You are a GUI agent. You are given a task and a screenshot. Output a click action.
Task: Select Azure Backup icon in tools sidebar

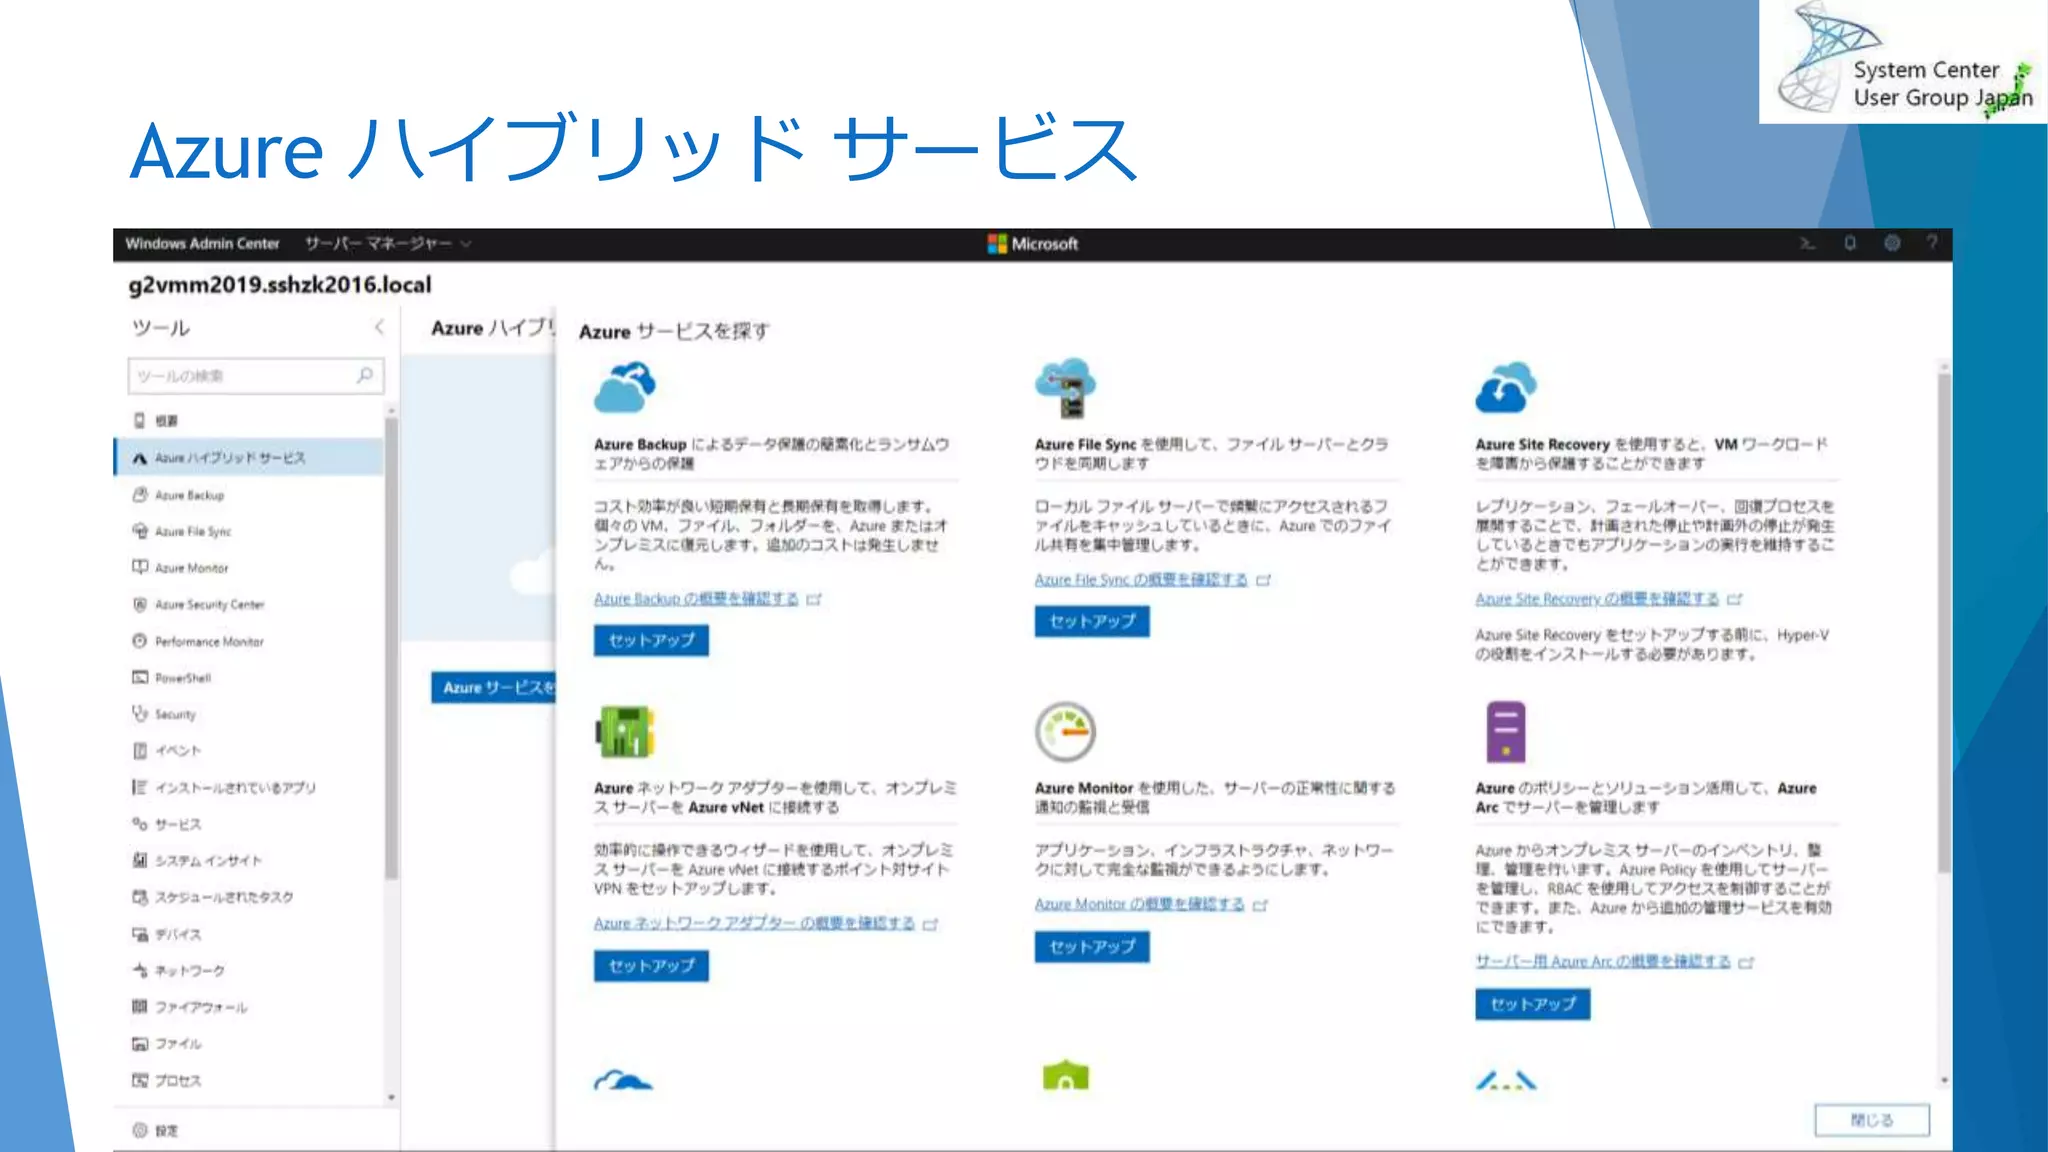140,494
